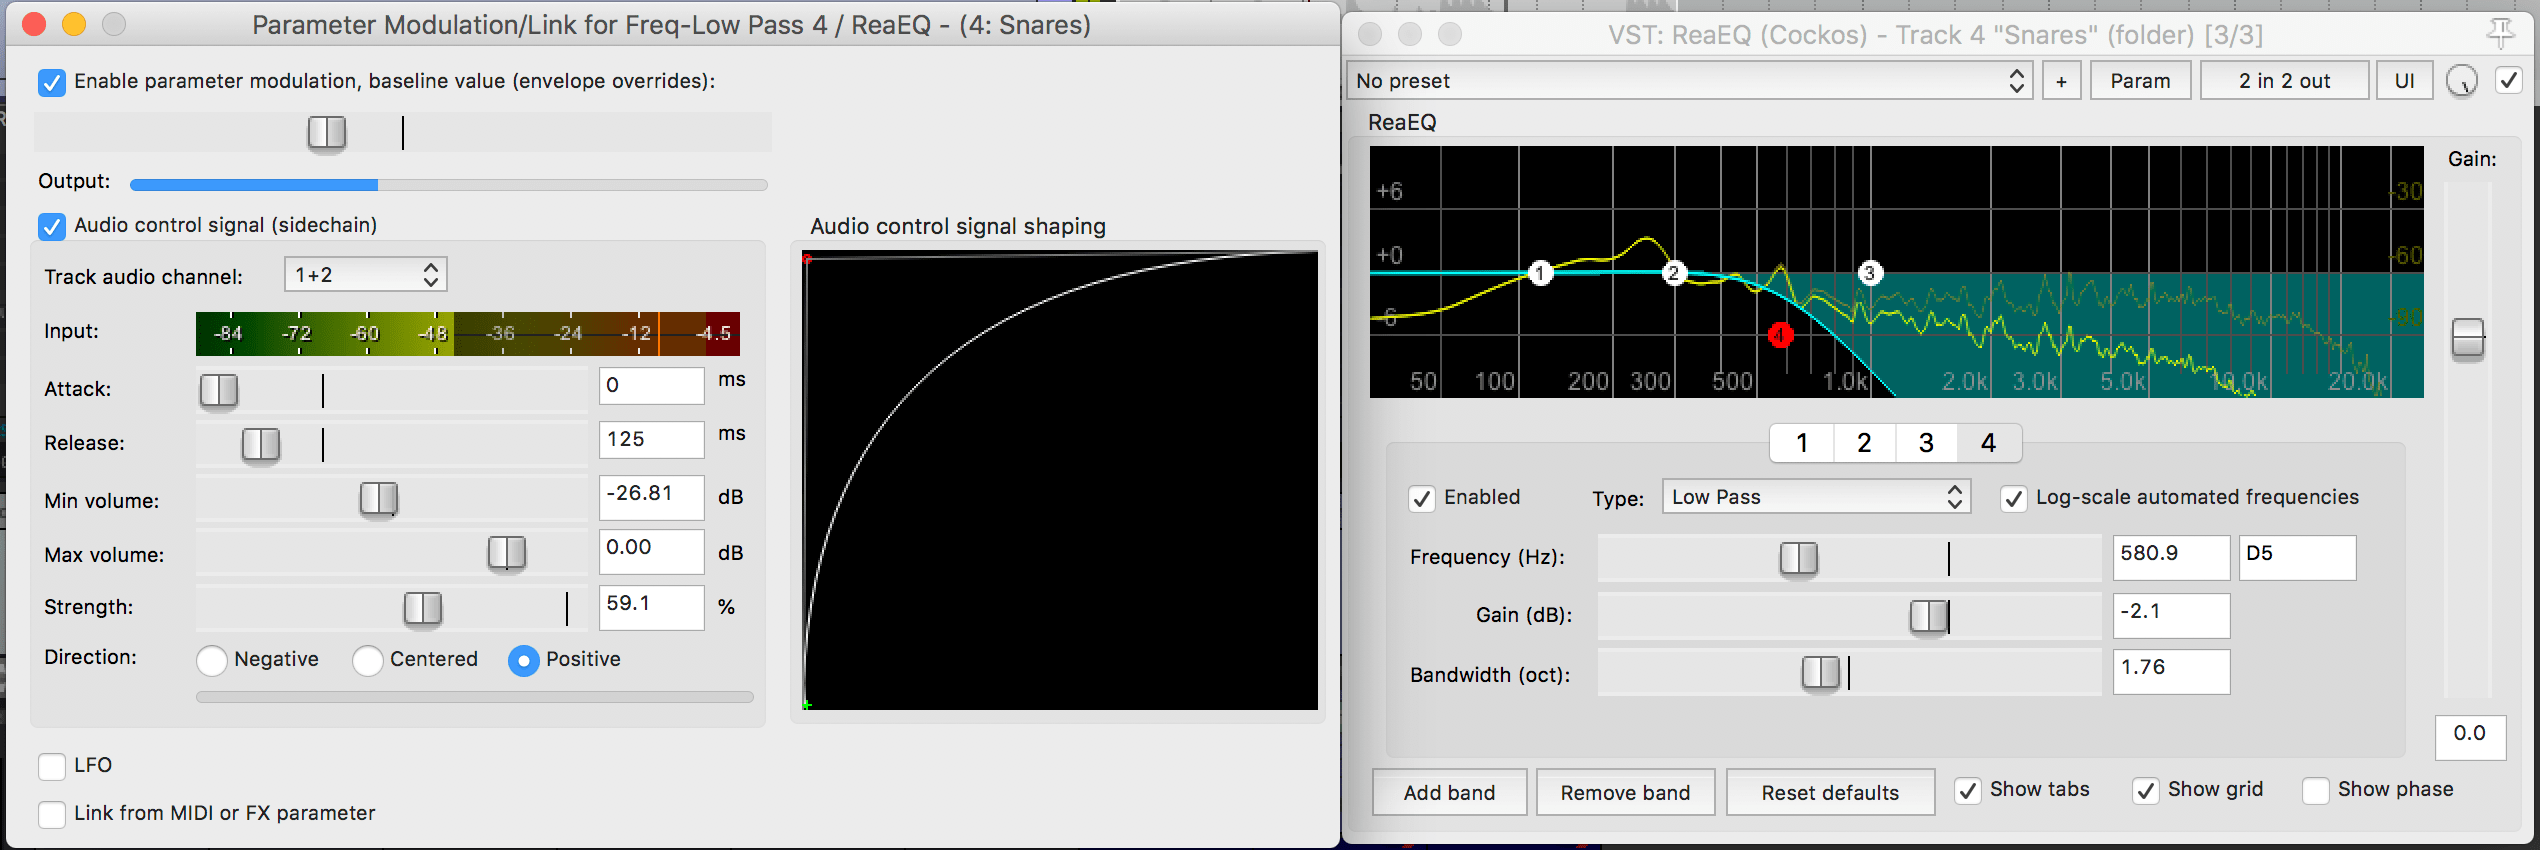Viewport: 2540px width, 850px height.
Task: Switch to band tab 3
Action: pyautogui.click(x=1926, y=443)
